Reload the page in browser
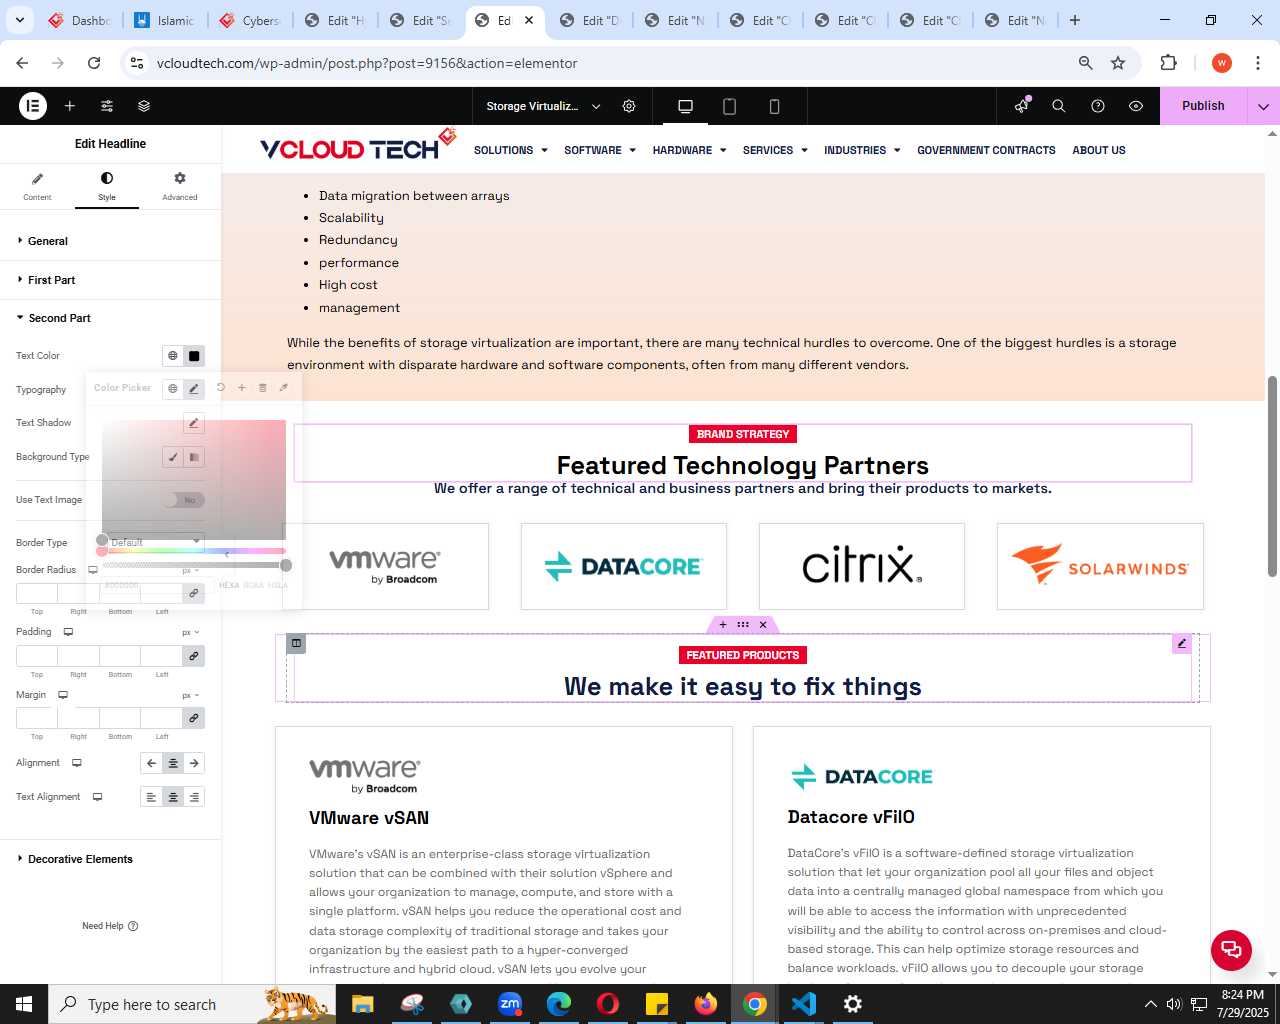 (x=94, y=63)
